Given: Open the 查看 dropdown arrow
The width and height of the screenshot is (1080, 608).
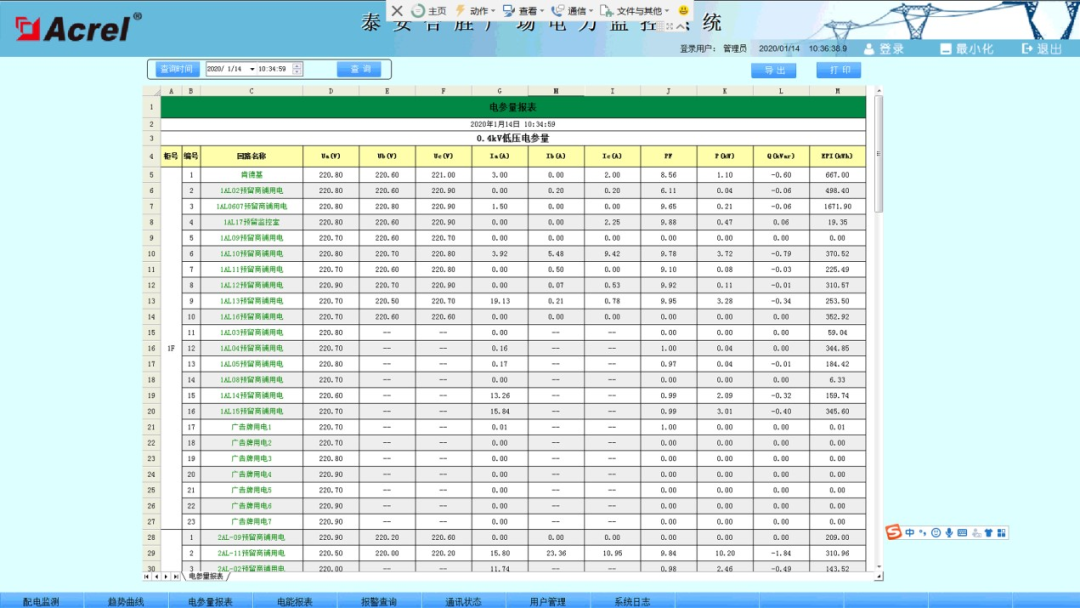Looking at the screenshot, I should coord(540,10).
